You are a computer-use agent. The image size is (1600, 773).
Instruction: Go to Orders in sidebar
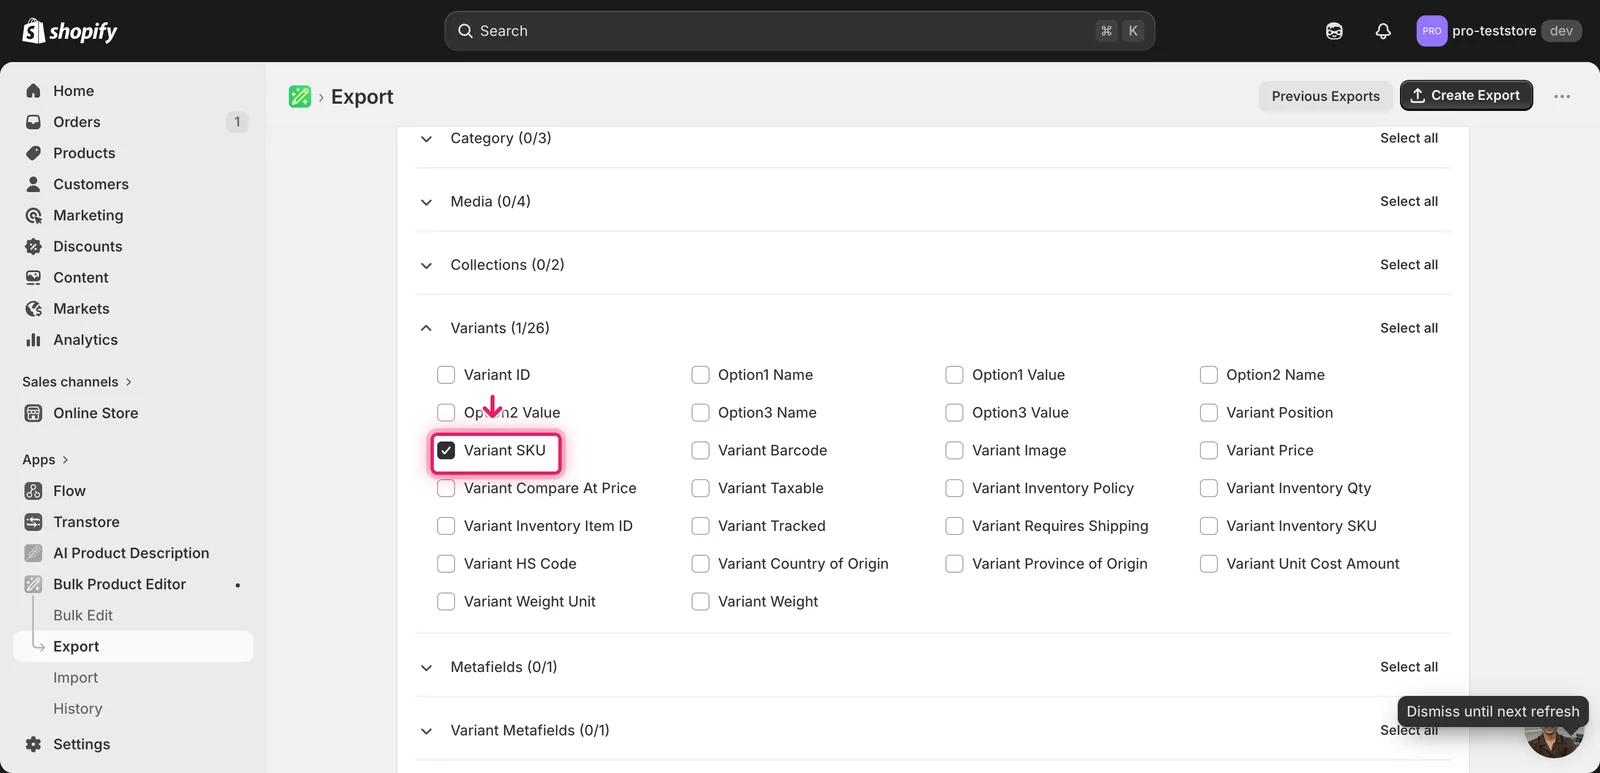77,122
